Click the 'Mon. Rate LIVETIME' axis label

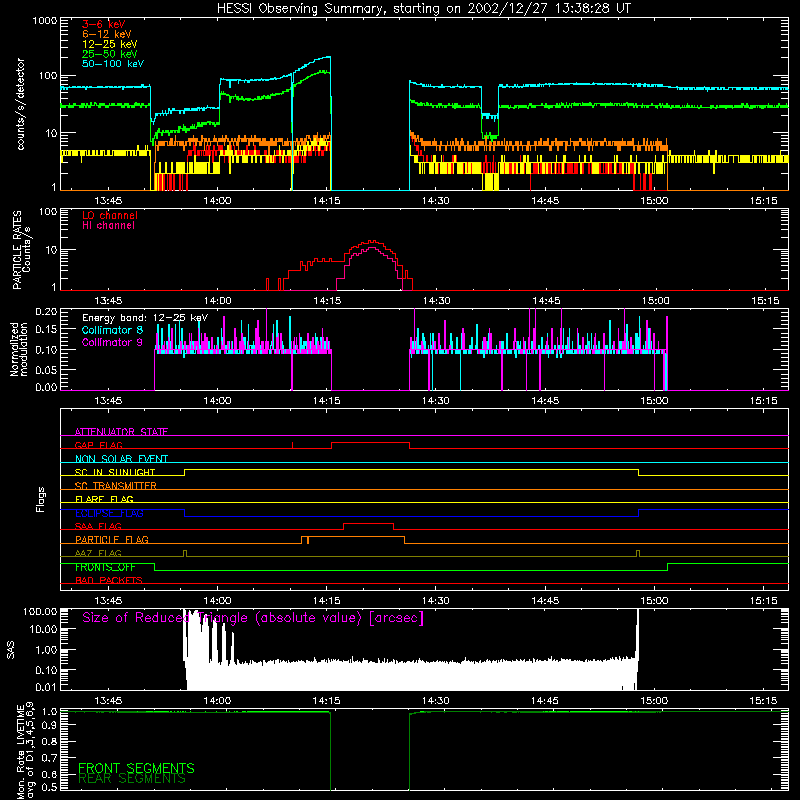pyautogui.click(x=25, y=750)
